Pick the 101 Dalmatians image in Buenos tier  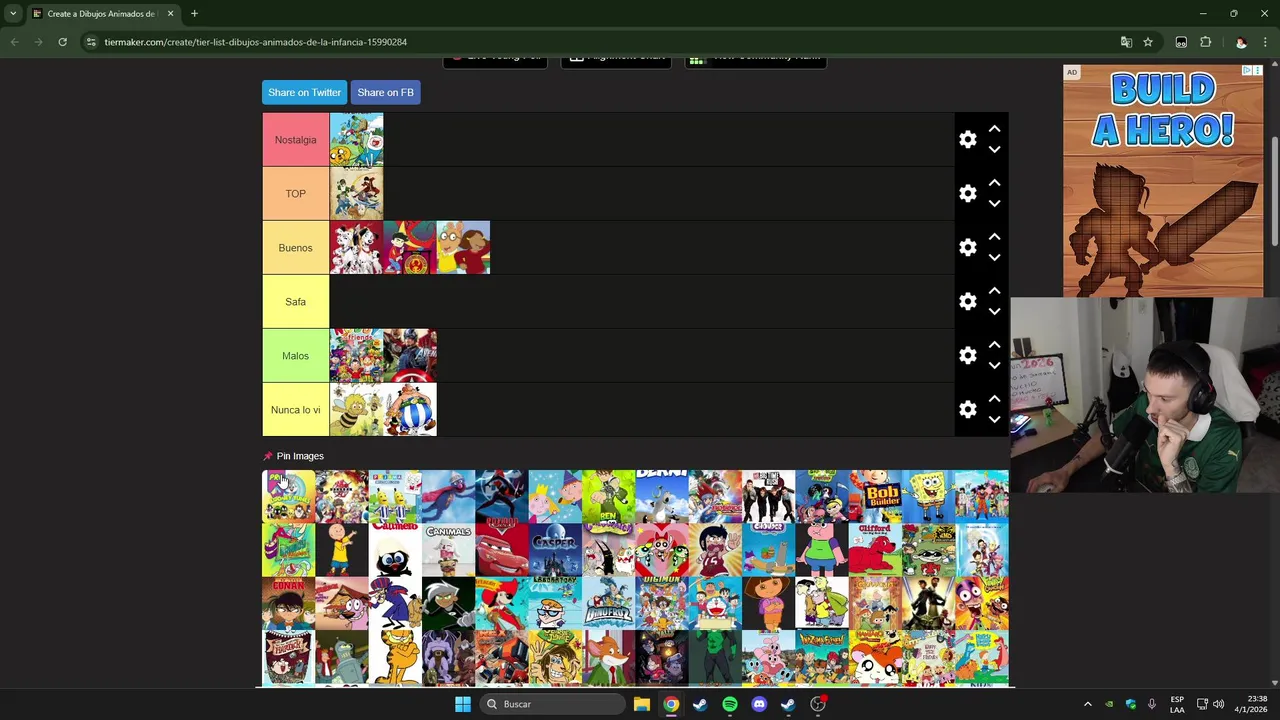[356, 248]
